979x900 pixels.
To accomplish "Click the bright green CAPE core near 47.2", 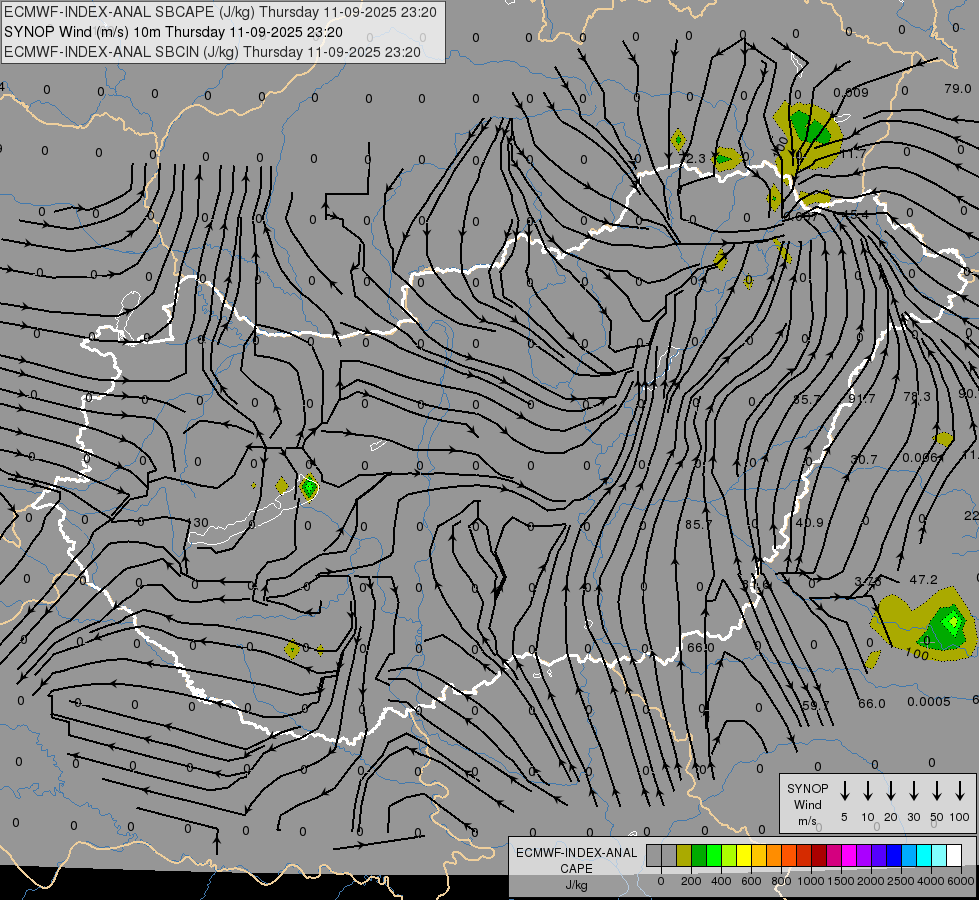I will click(952, 621).
